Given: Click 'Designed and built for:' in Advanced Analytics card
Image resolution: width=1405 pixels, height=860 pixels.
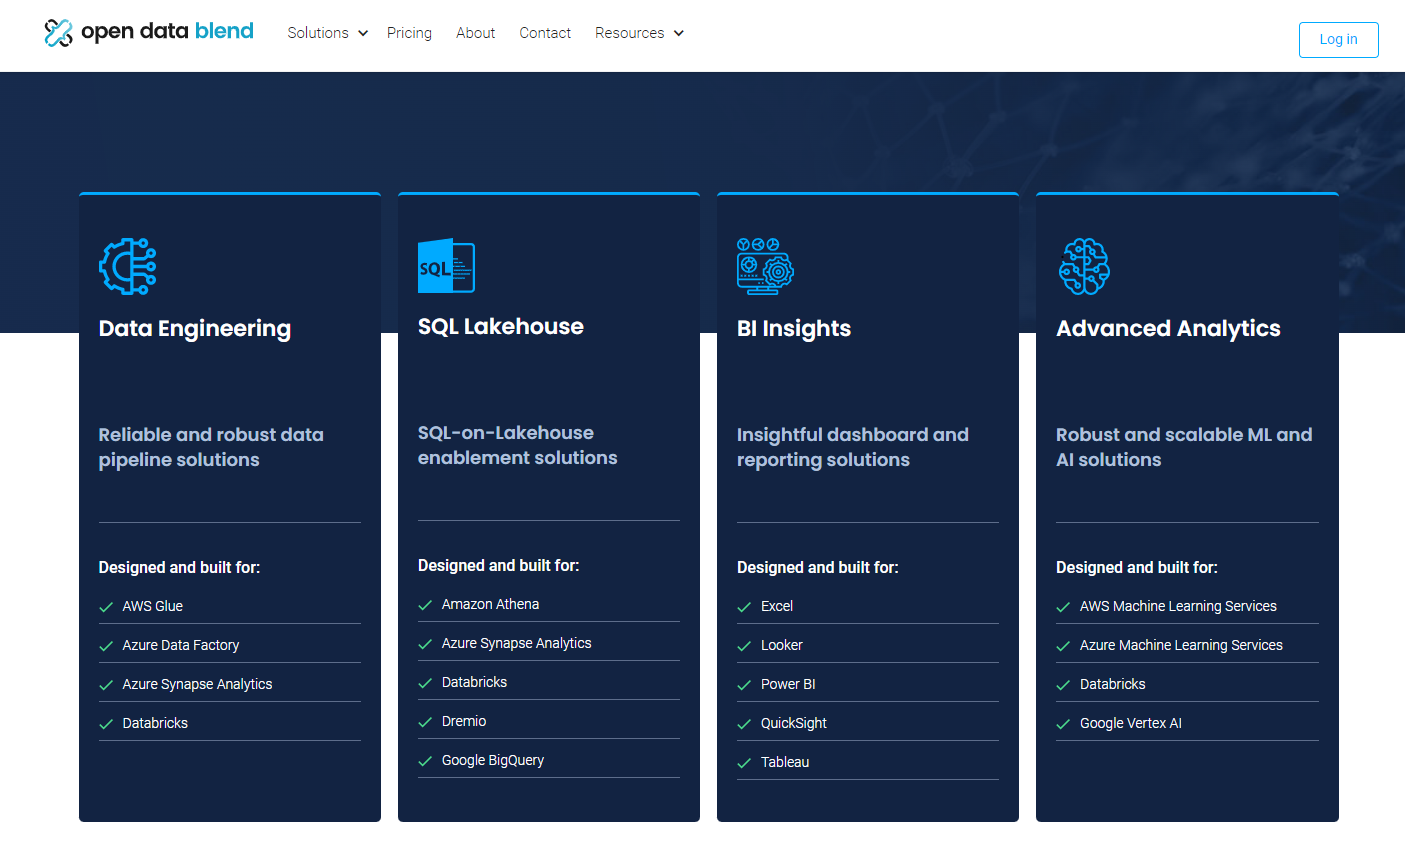Looking at the screenshot, I should click(x=1137, y=567).
